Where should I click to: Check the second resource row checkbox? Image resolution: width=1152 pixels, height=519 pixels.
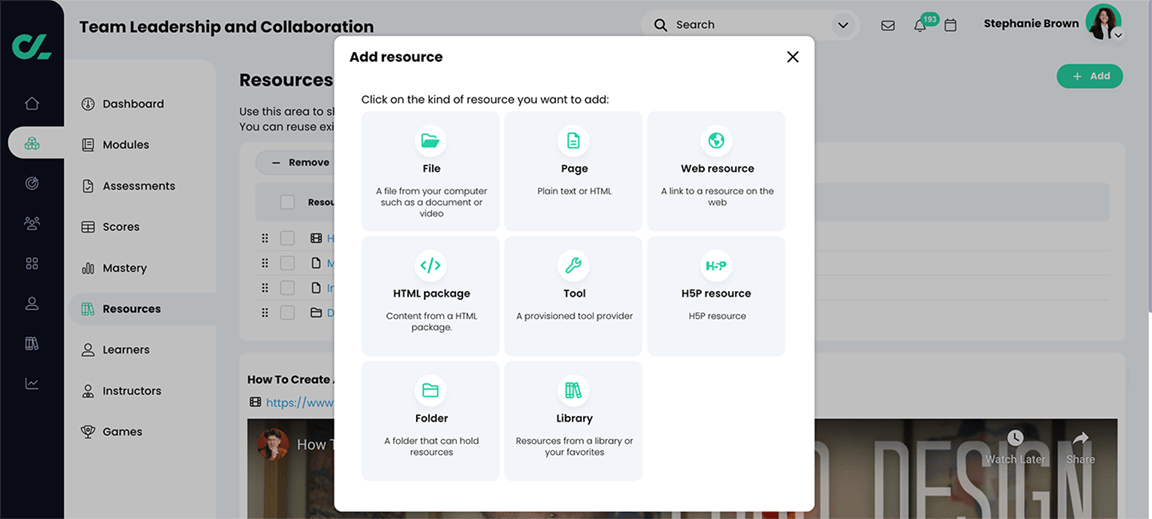(287, 262)
